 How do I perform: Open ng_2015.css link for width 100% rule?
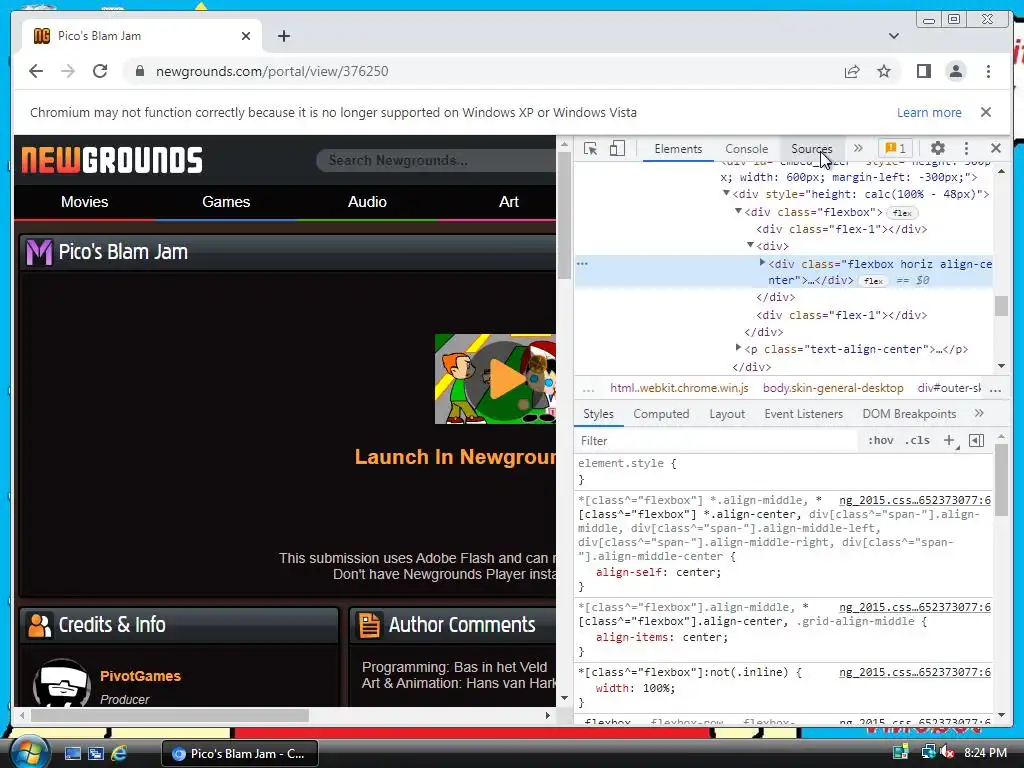(x=914, y=672)
